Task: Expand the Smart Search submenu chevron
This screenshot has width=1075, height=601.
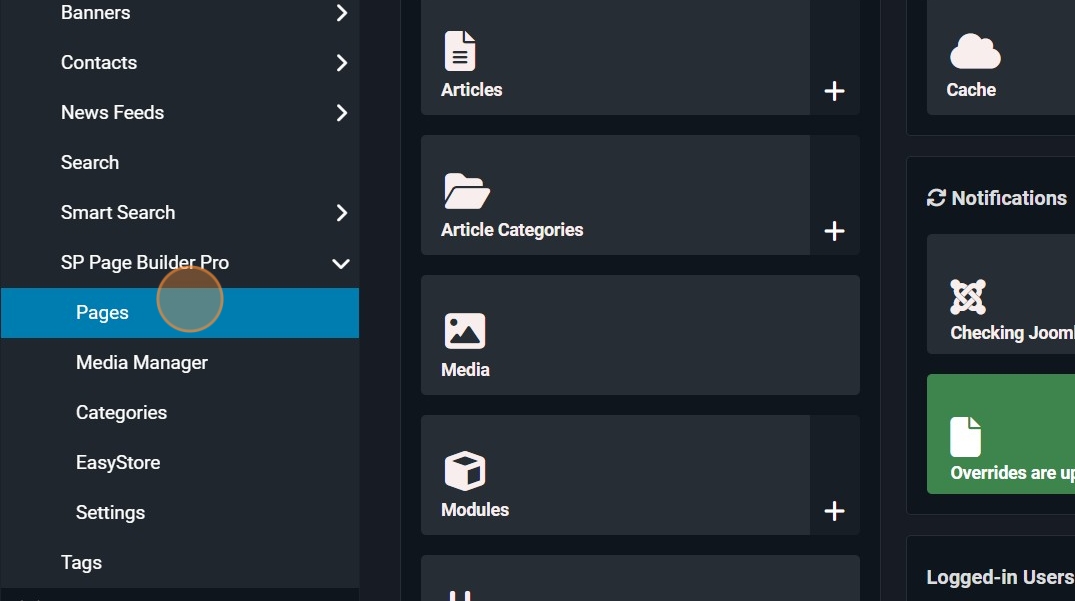Action: pyautogui.click(x=341, y=213)
